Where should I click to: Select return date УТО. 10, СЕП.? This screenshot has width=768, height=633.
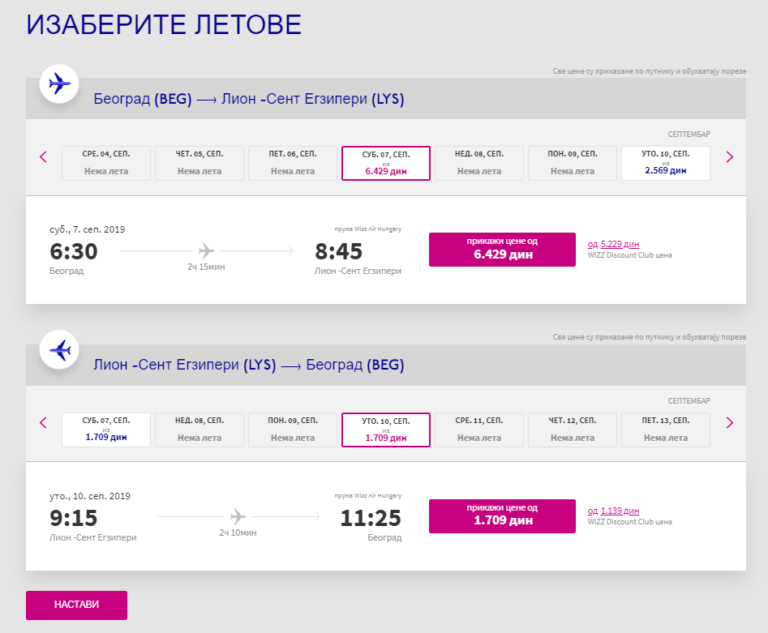tap(386, 430)
